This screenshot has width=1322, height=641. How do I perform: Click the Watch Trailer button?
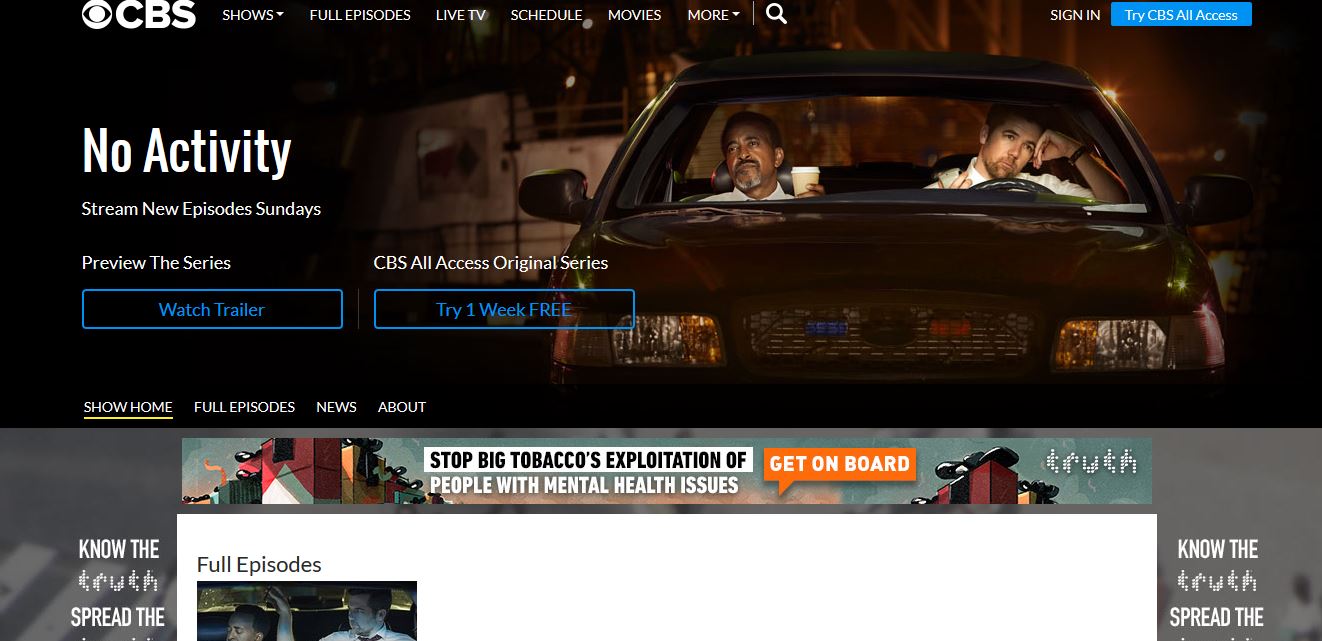click(212, 309)
